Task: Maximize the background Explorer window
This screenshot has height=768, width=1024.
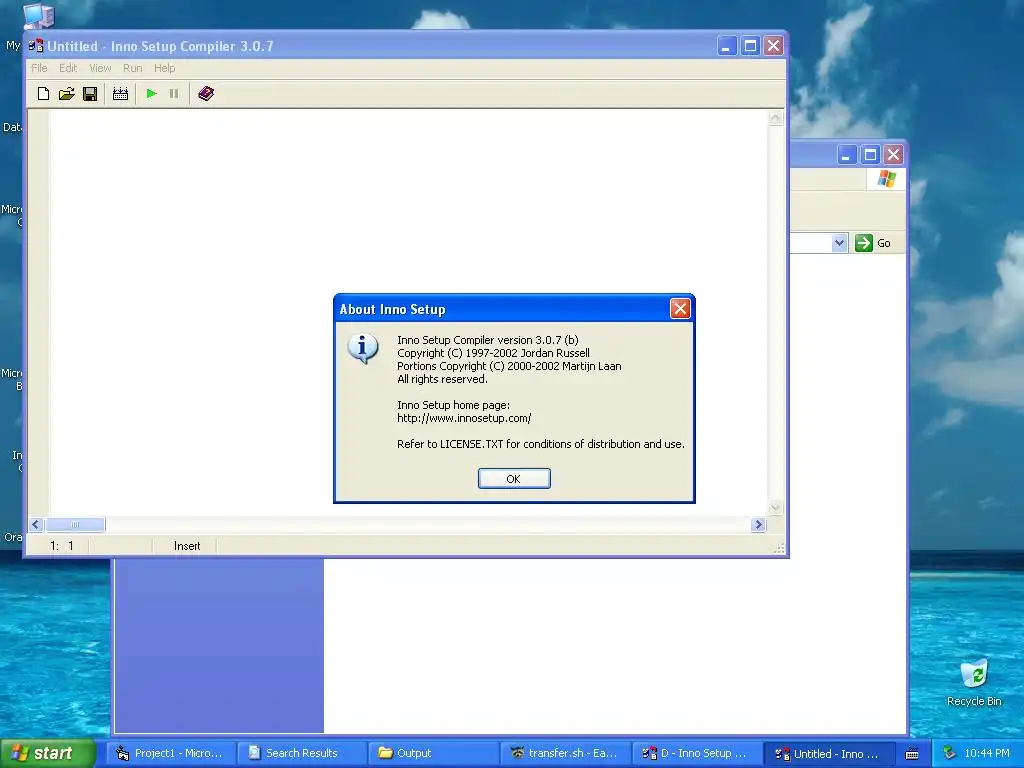Action: coord(870,155)
